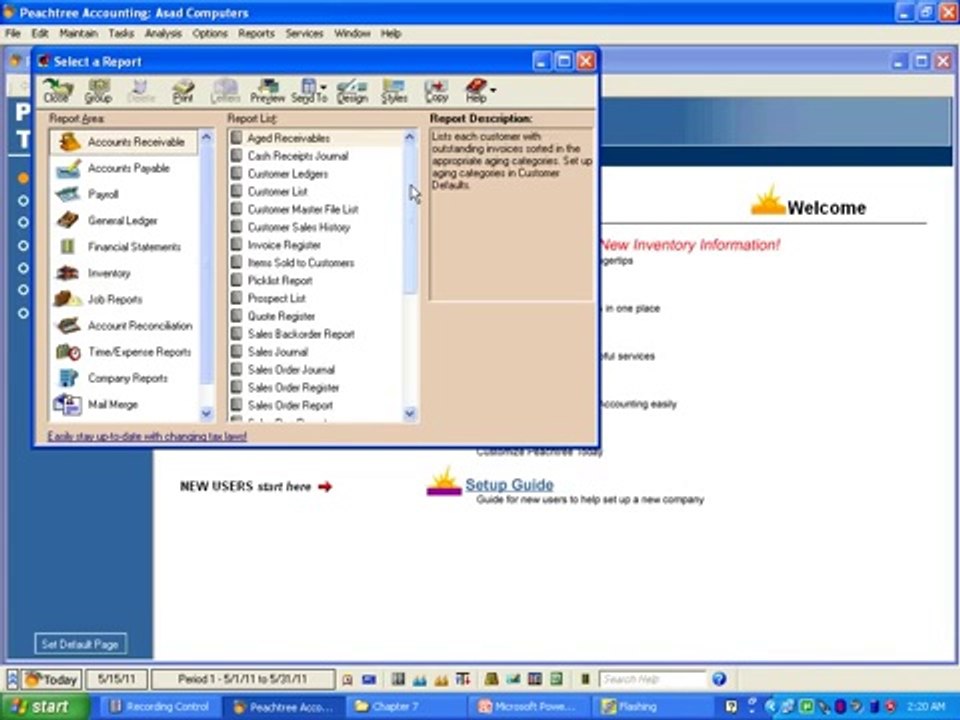This screenshot has width=960, height=720.
Task: Click Report List scroll up arrow
Action: point(410,137)
